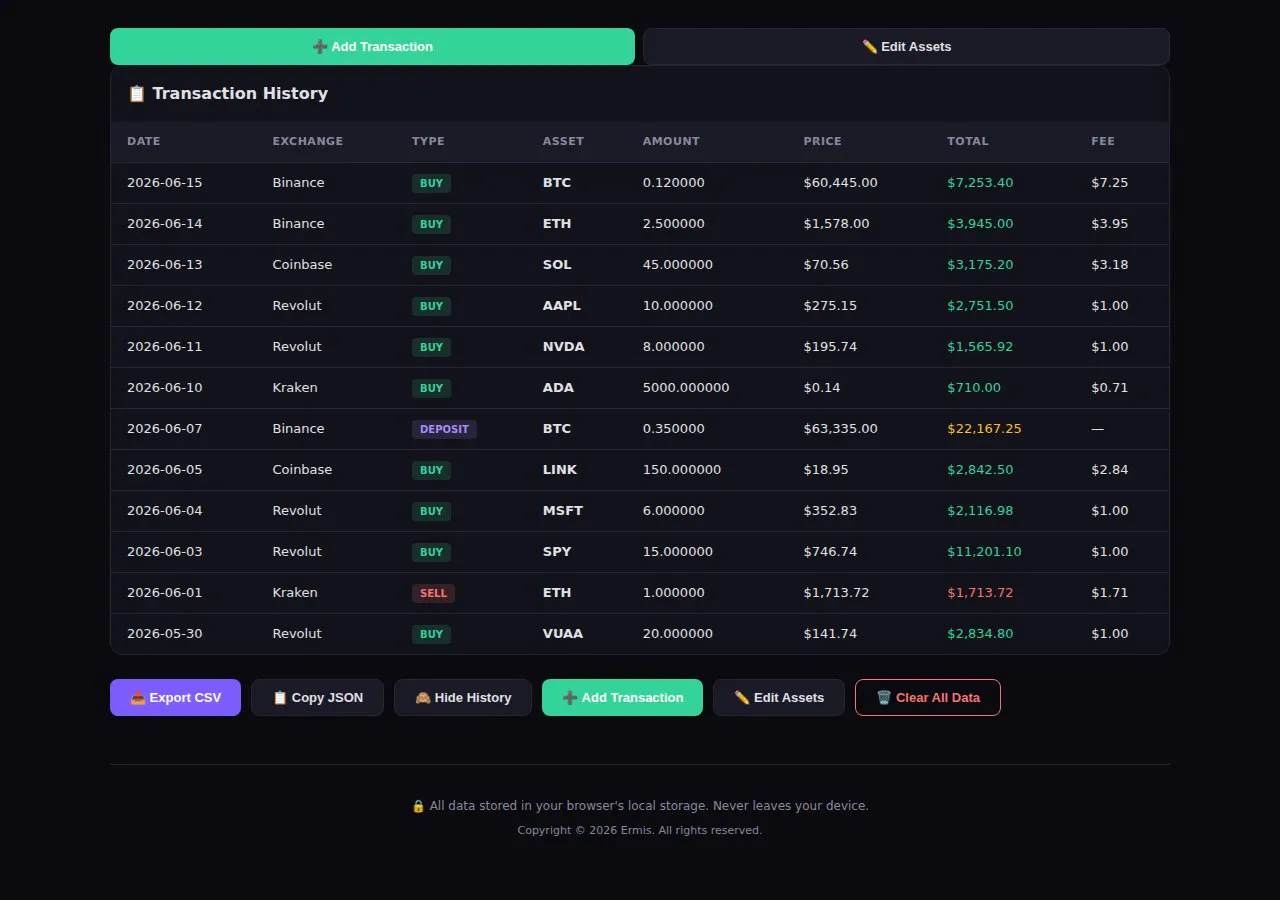Click the Copyright 2026 Ermis footer text
The width and height of the screenshot is (1280, 900).
click(x=640, y=830)
